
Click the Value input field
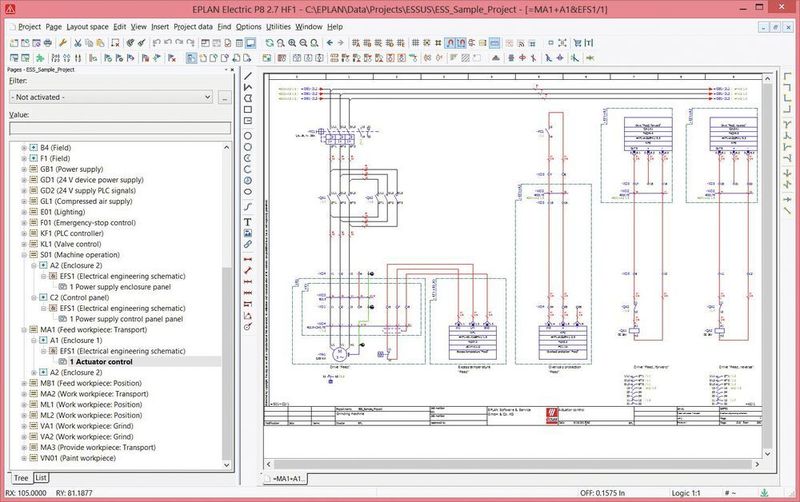[120, 128]
